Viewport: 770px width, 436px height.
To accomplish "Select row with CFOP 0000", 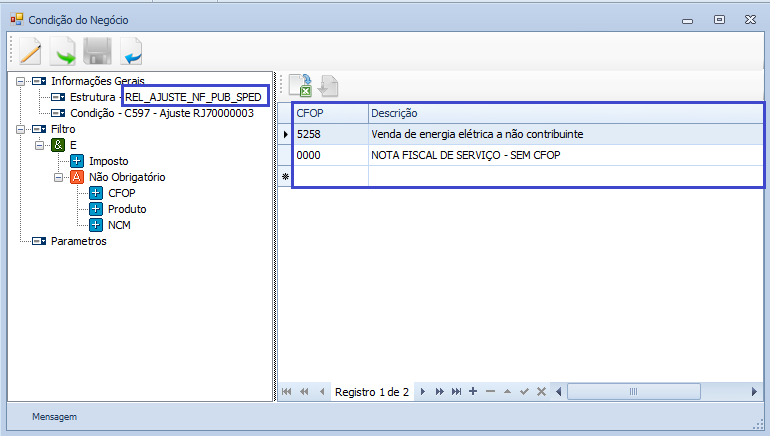I will [x=330, y=155].
